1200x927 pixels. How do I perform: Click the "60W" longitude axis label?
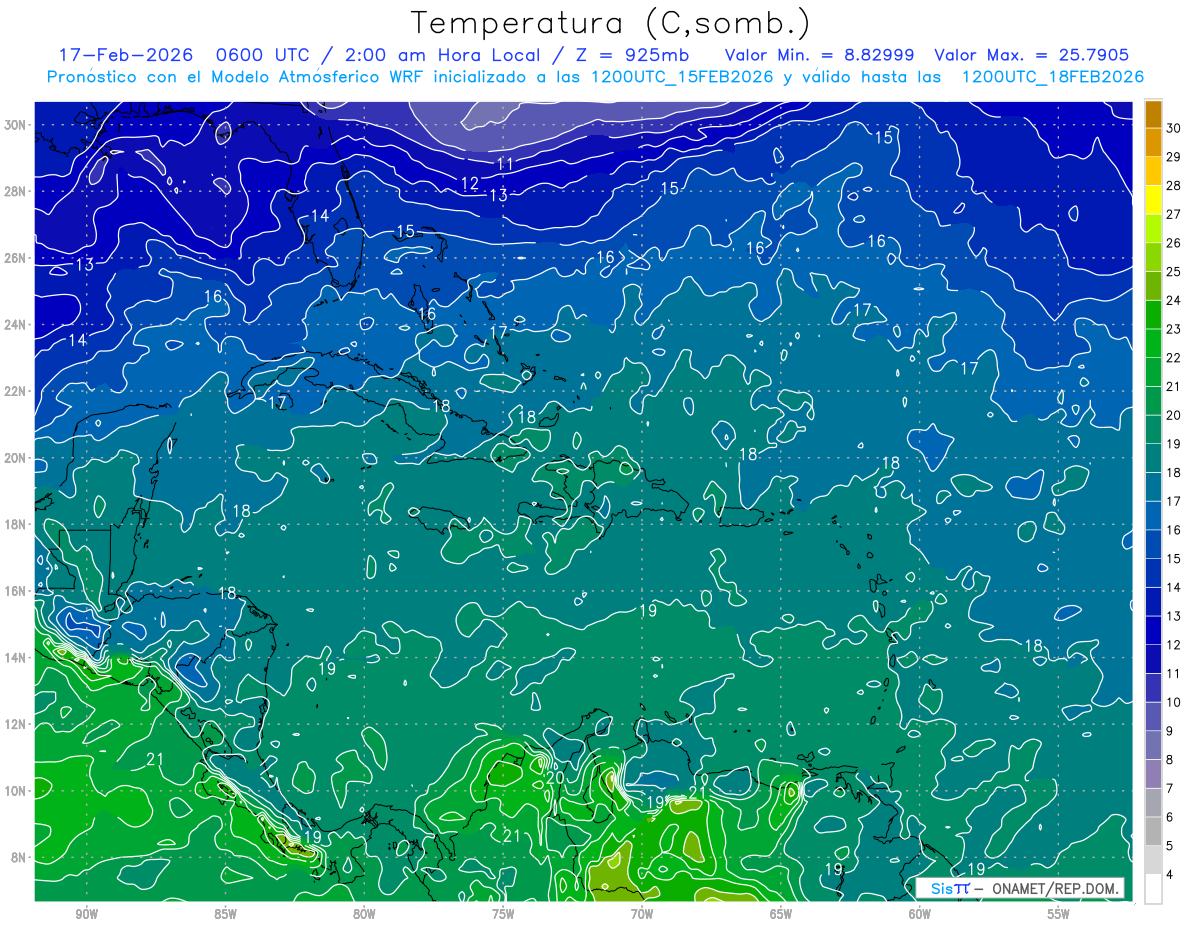[x=920, y=914]
